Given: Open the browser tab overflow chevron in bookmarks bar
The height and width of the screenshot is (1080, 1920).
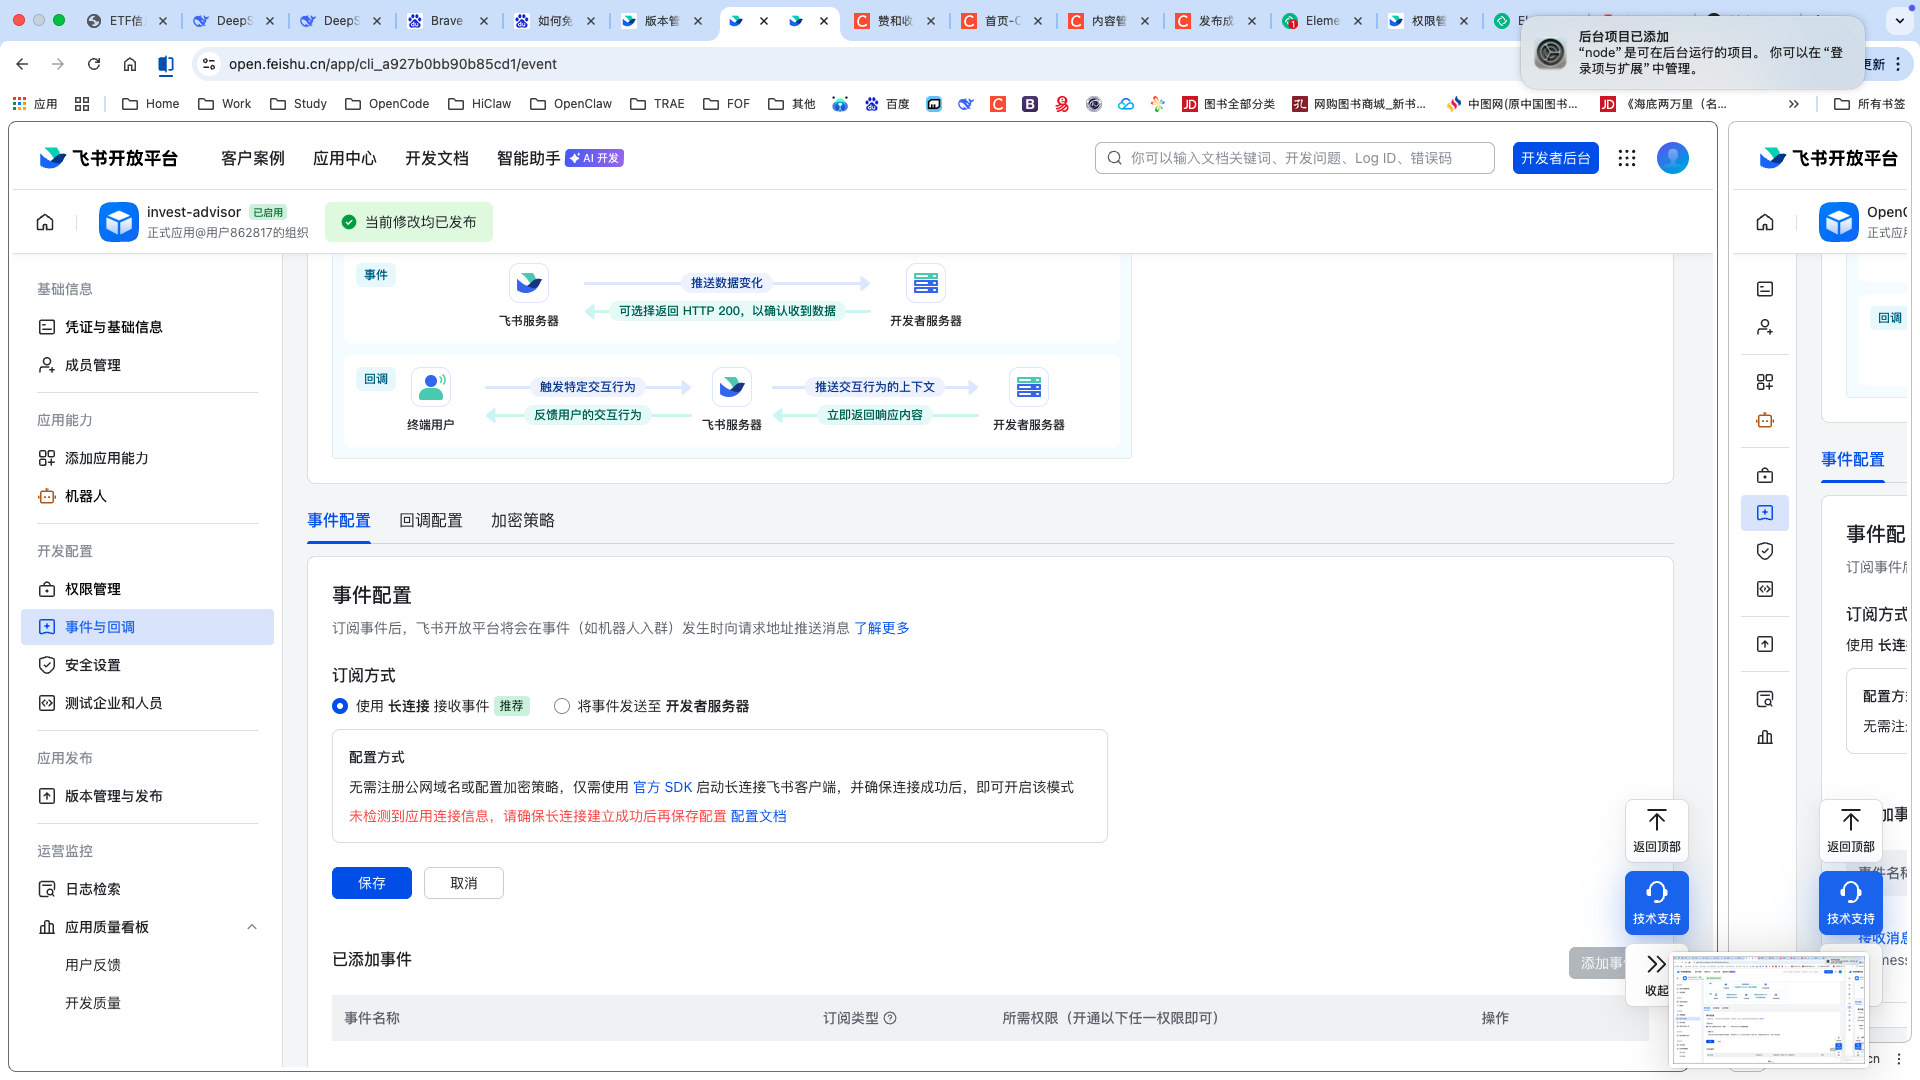Looking at the screenshot, I should 1794,103.
